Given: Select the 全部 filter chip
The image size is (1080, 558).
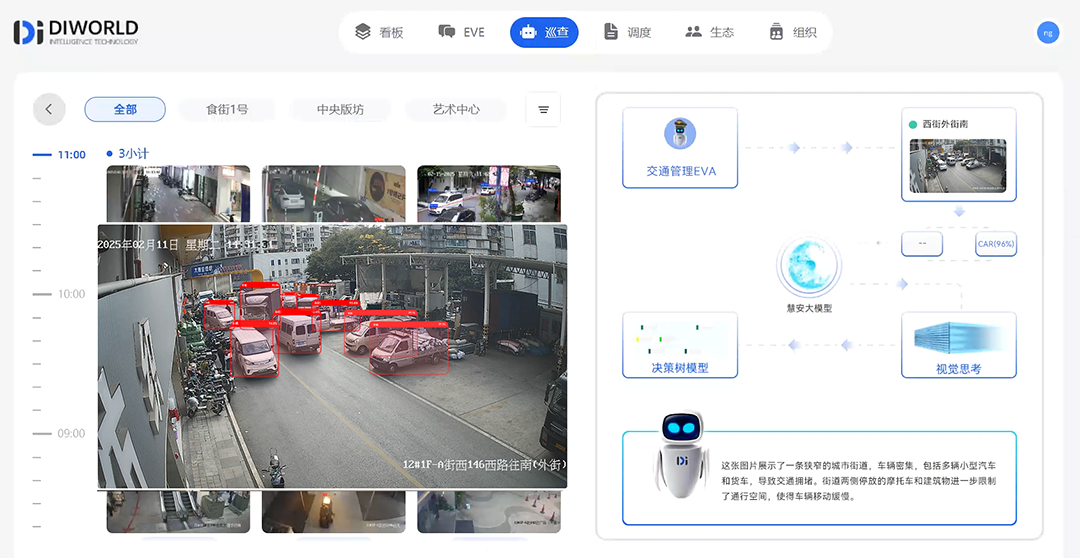Looking at the screenshot, I should [125, 109].
